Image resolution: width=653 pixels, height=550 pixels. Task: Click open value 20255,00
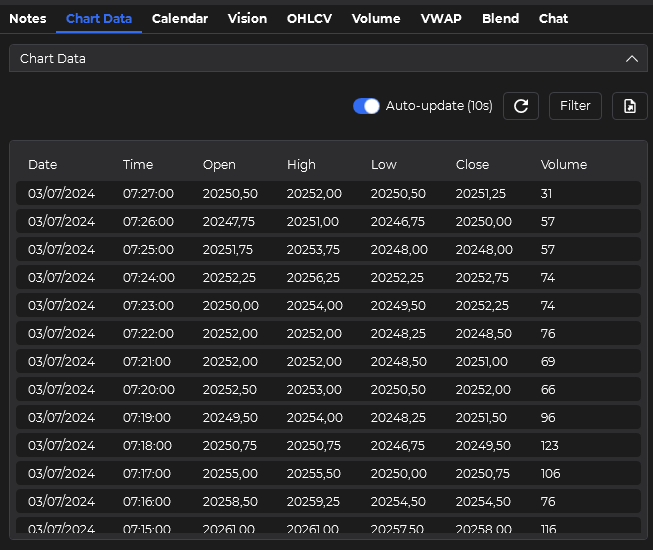230,473
